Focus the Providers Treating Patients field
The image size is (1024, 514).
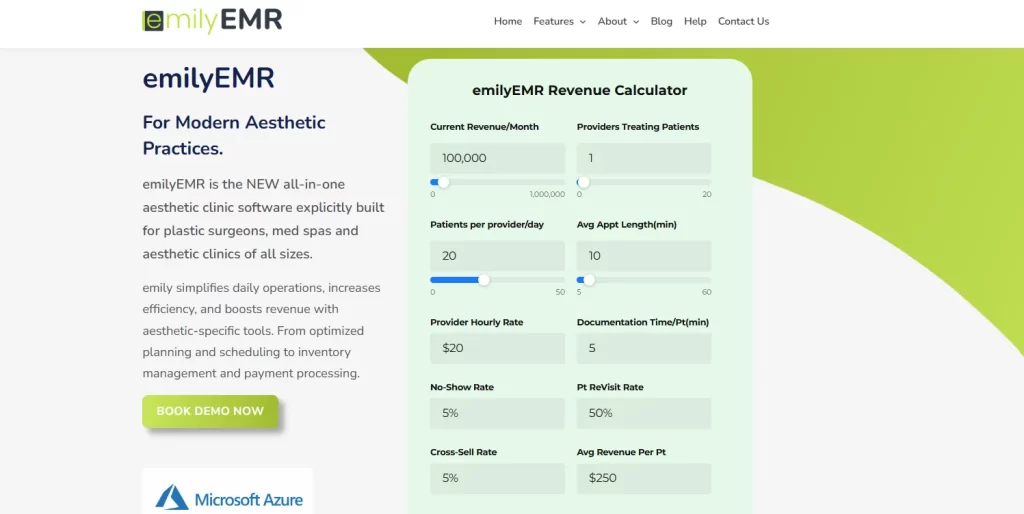pyautogui.click(x=644, y=158)
